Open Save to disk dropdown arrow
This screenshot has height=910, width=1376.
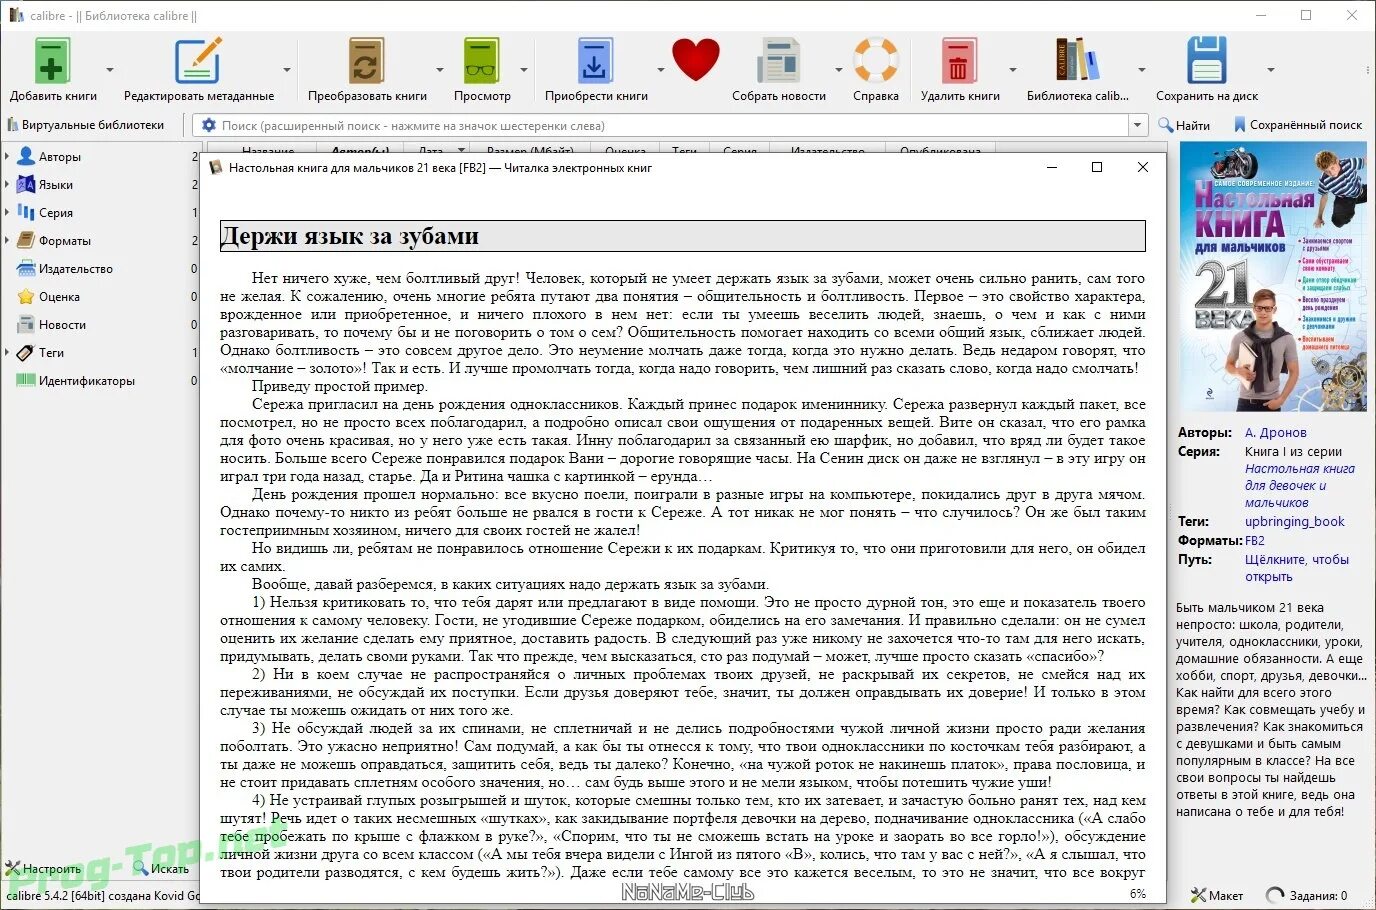[1270, 70]
